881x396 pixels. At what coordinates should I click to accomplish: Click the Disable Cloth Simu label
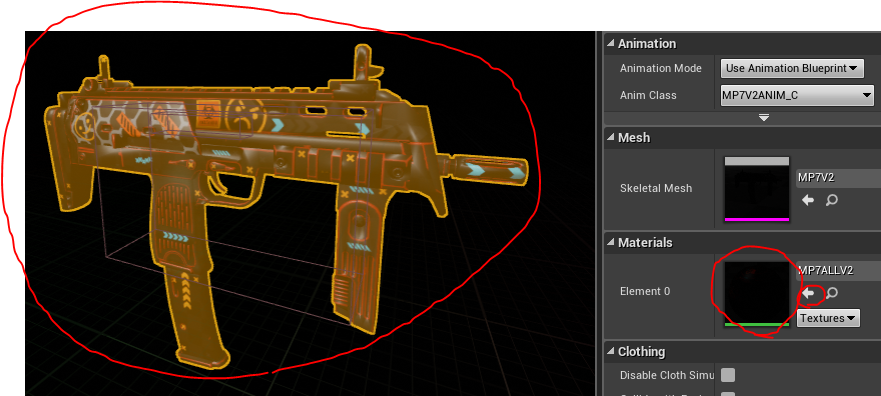pos(667,375)
